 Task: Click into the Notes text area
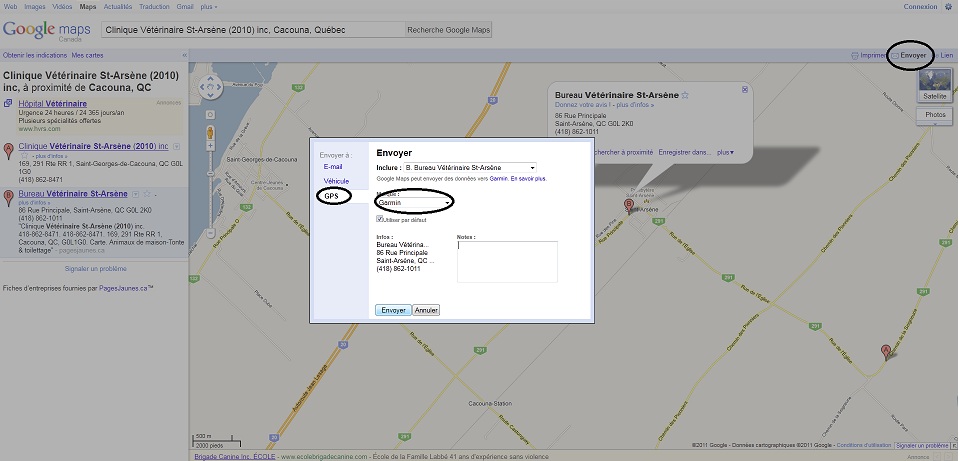(507, 262)
